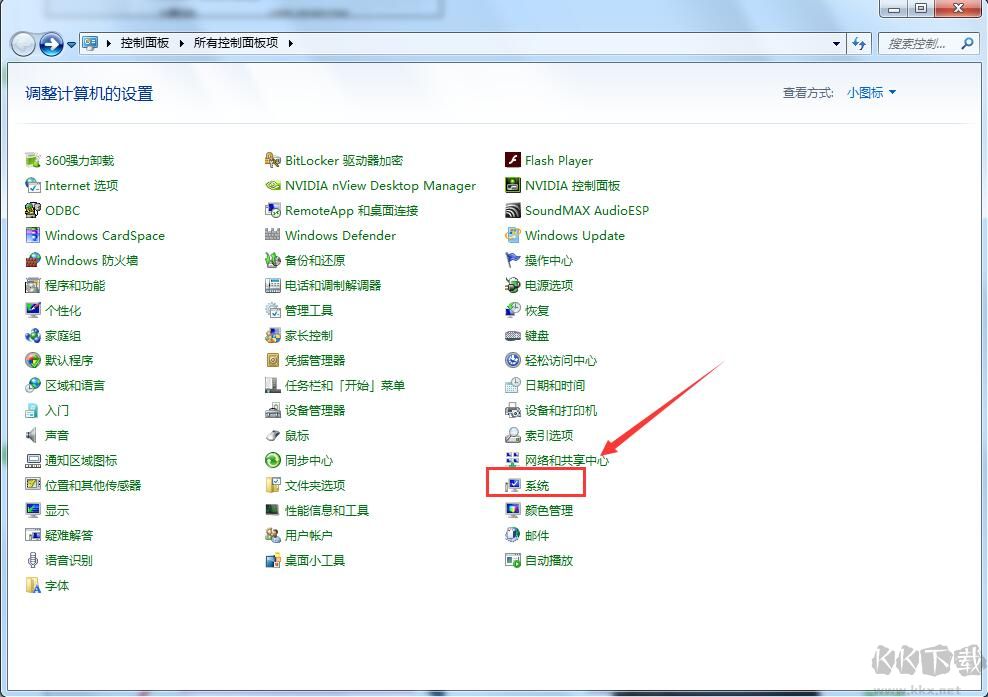Click the BitLocker 驱动器加密 icon
Viewport: 988px width, 697px height.
pyautogui.click(x=273, y=160)
